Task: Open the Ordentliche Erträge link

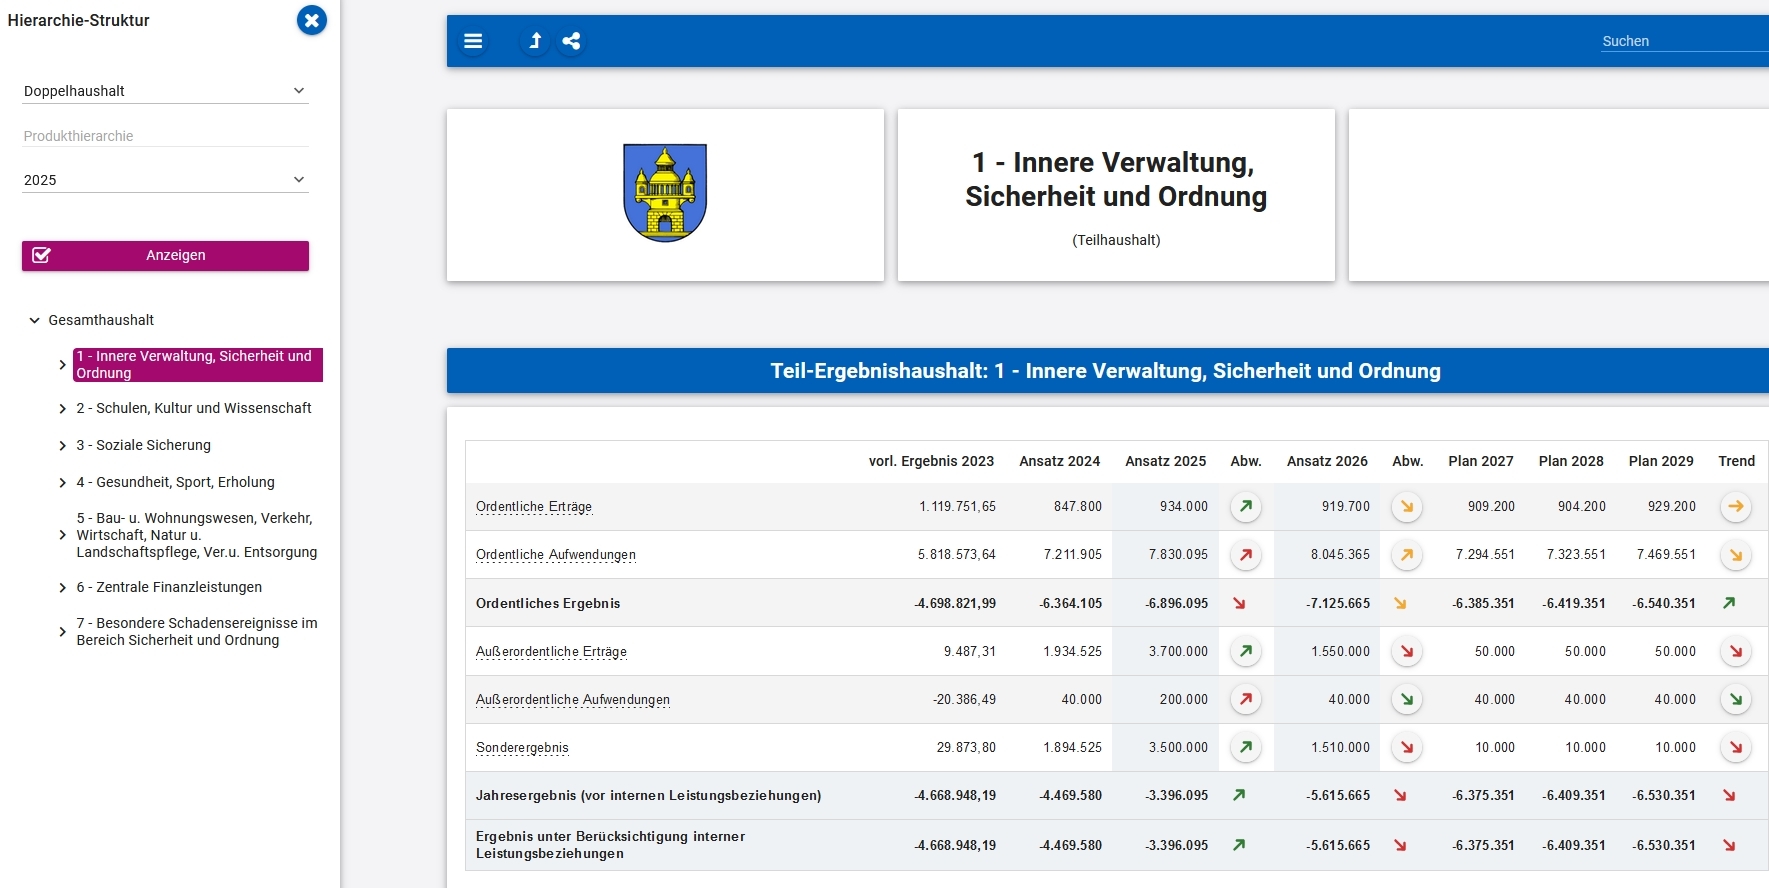Action: coord(534,507)
